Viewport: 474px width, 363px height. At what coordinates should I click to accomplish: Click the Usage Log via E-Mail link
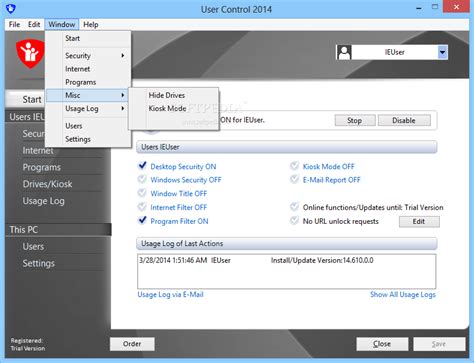tap(170, 295)
